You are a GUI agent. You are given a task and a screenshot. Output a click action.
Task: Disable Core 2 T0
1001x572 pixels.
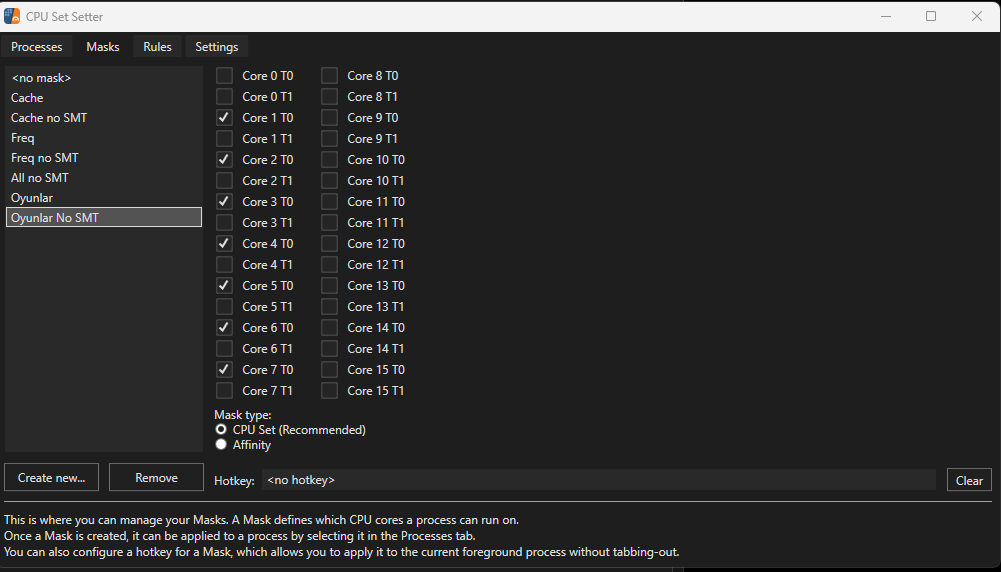click(x=224, y=160)
